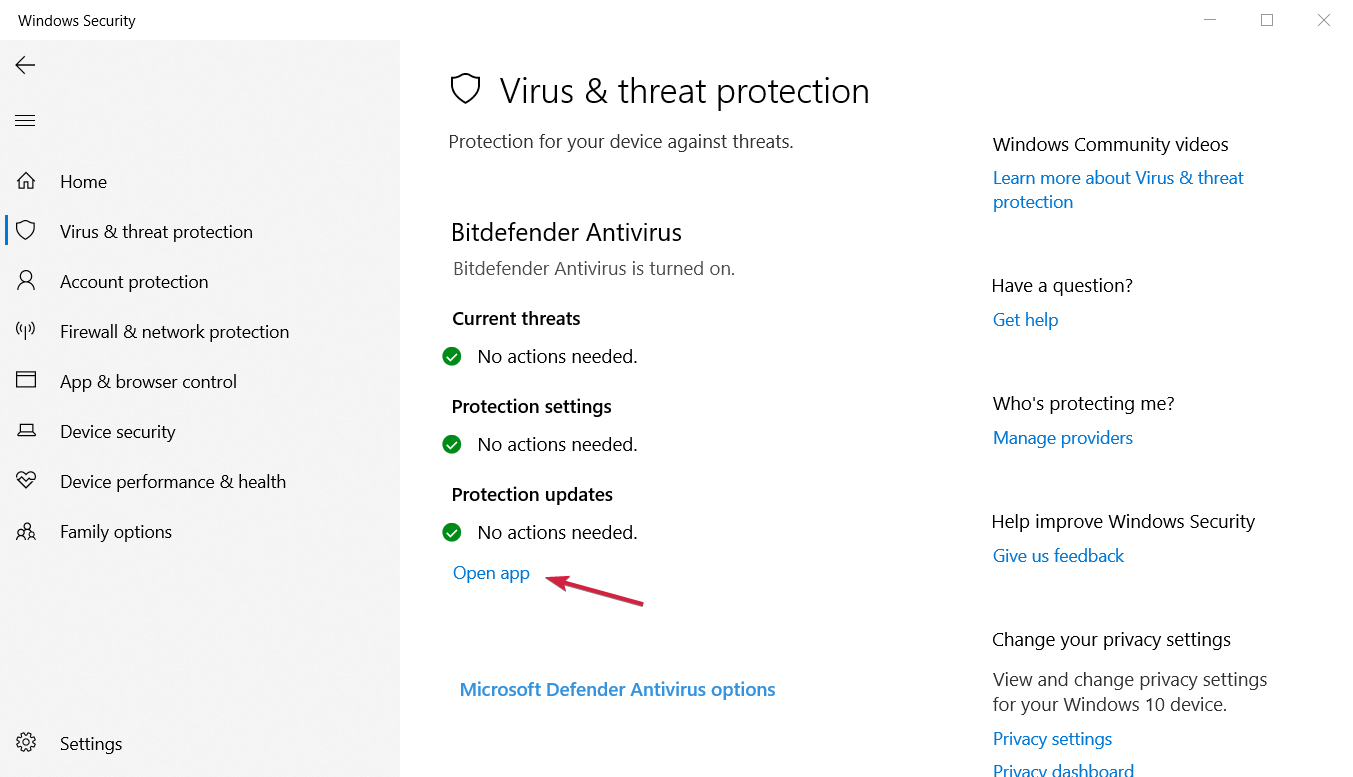
Task: Click the Get help link
Action: click(1025, 320)
